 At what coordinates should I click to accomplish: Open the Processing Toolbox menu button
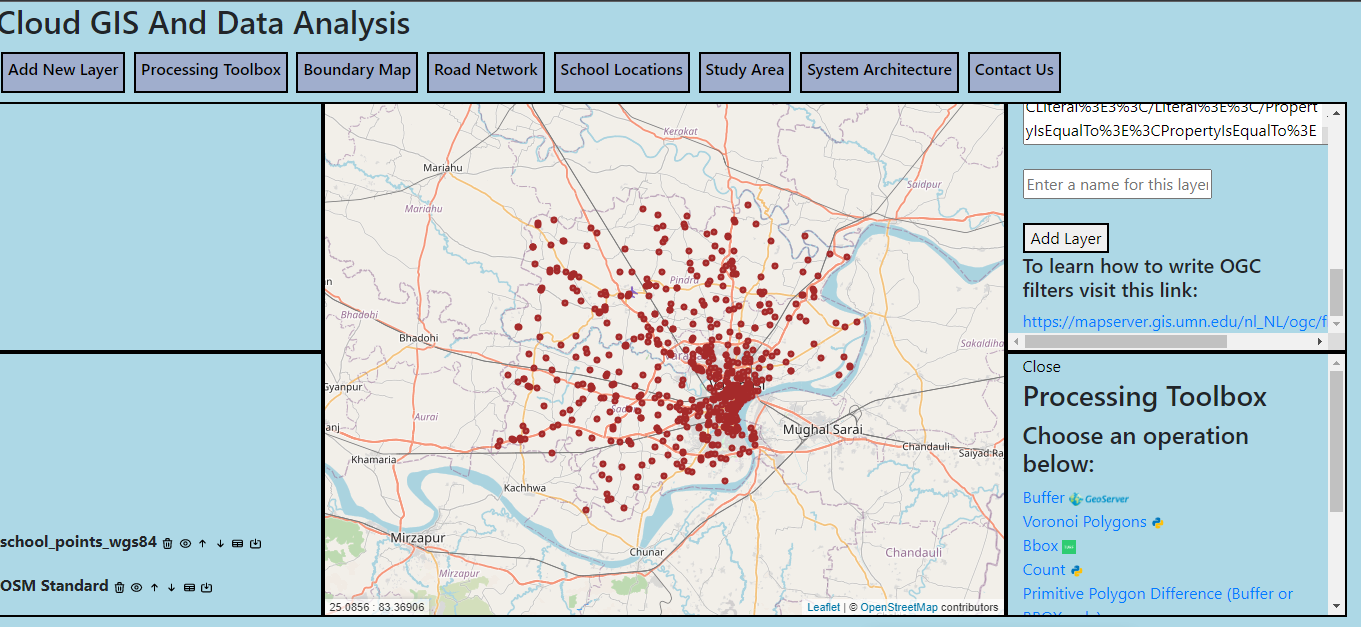(211, 71)
